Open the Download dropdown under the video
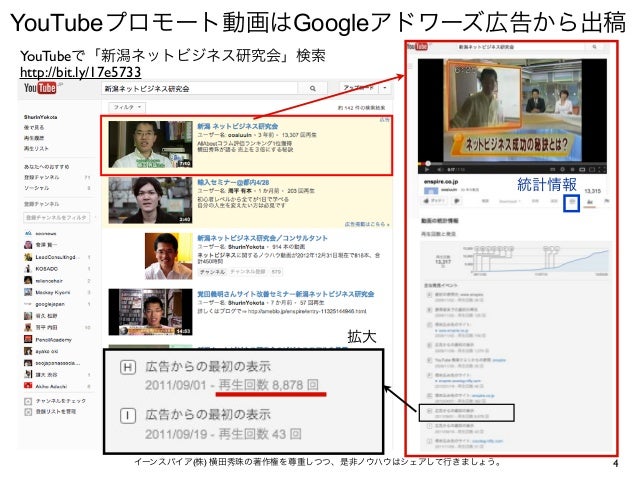The image size is (638, 479). point(509,201)
